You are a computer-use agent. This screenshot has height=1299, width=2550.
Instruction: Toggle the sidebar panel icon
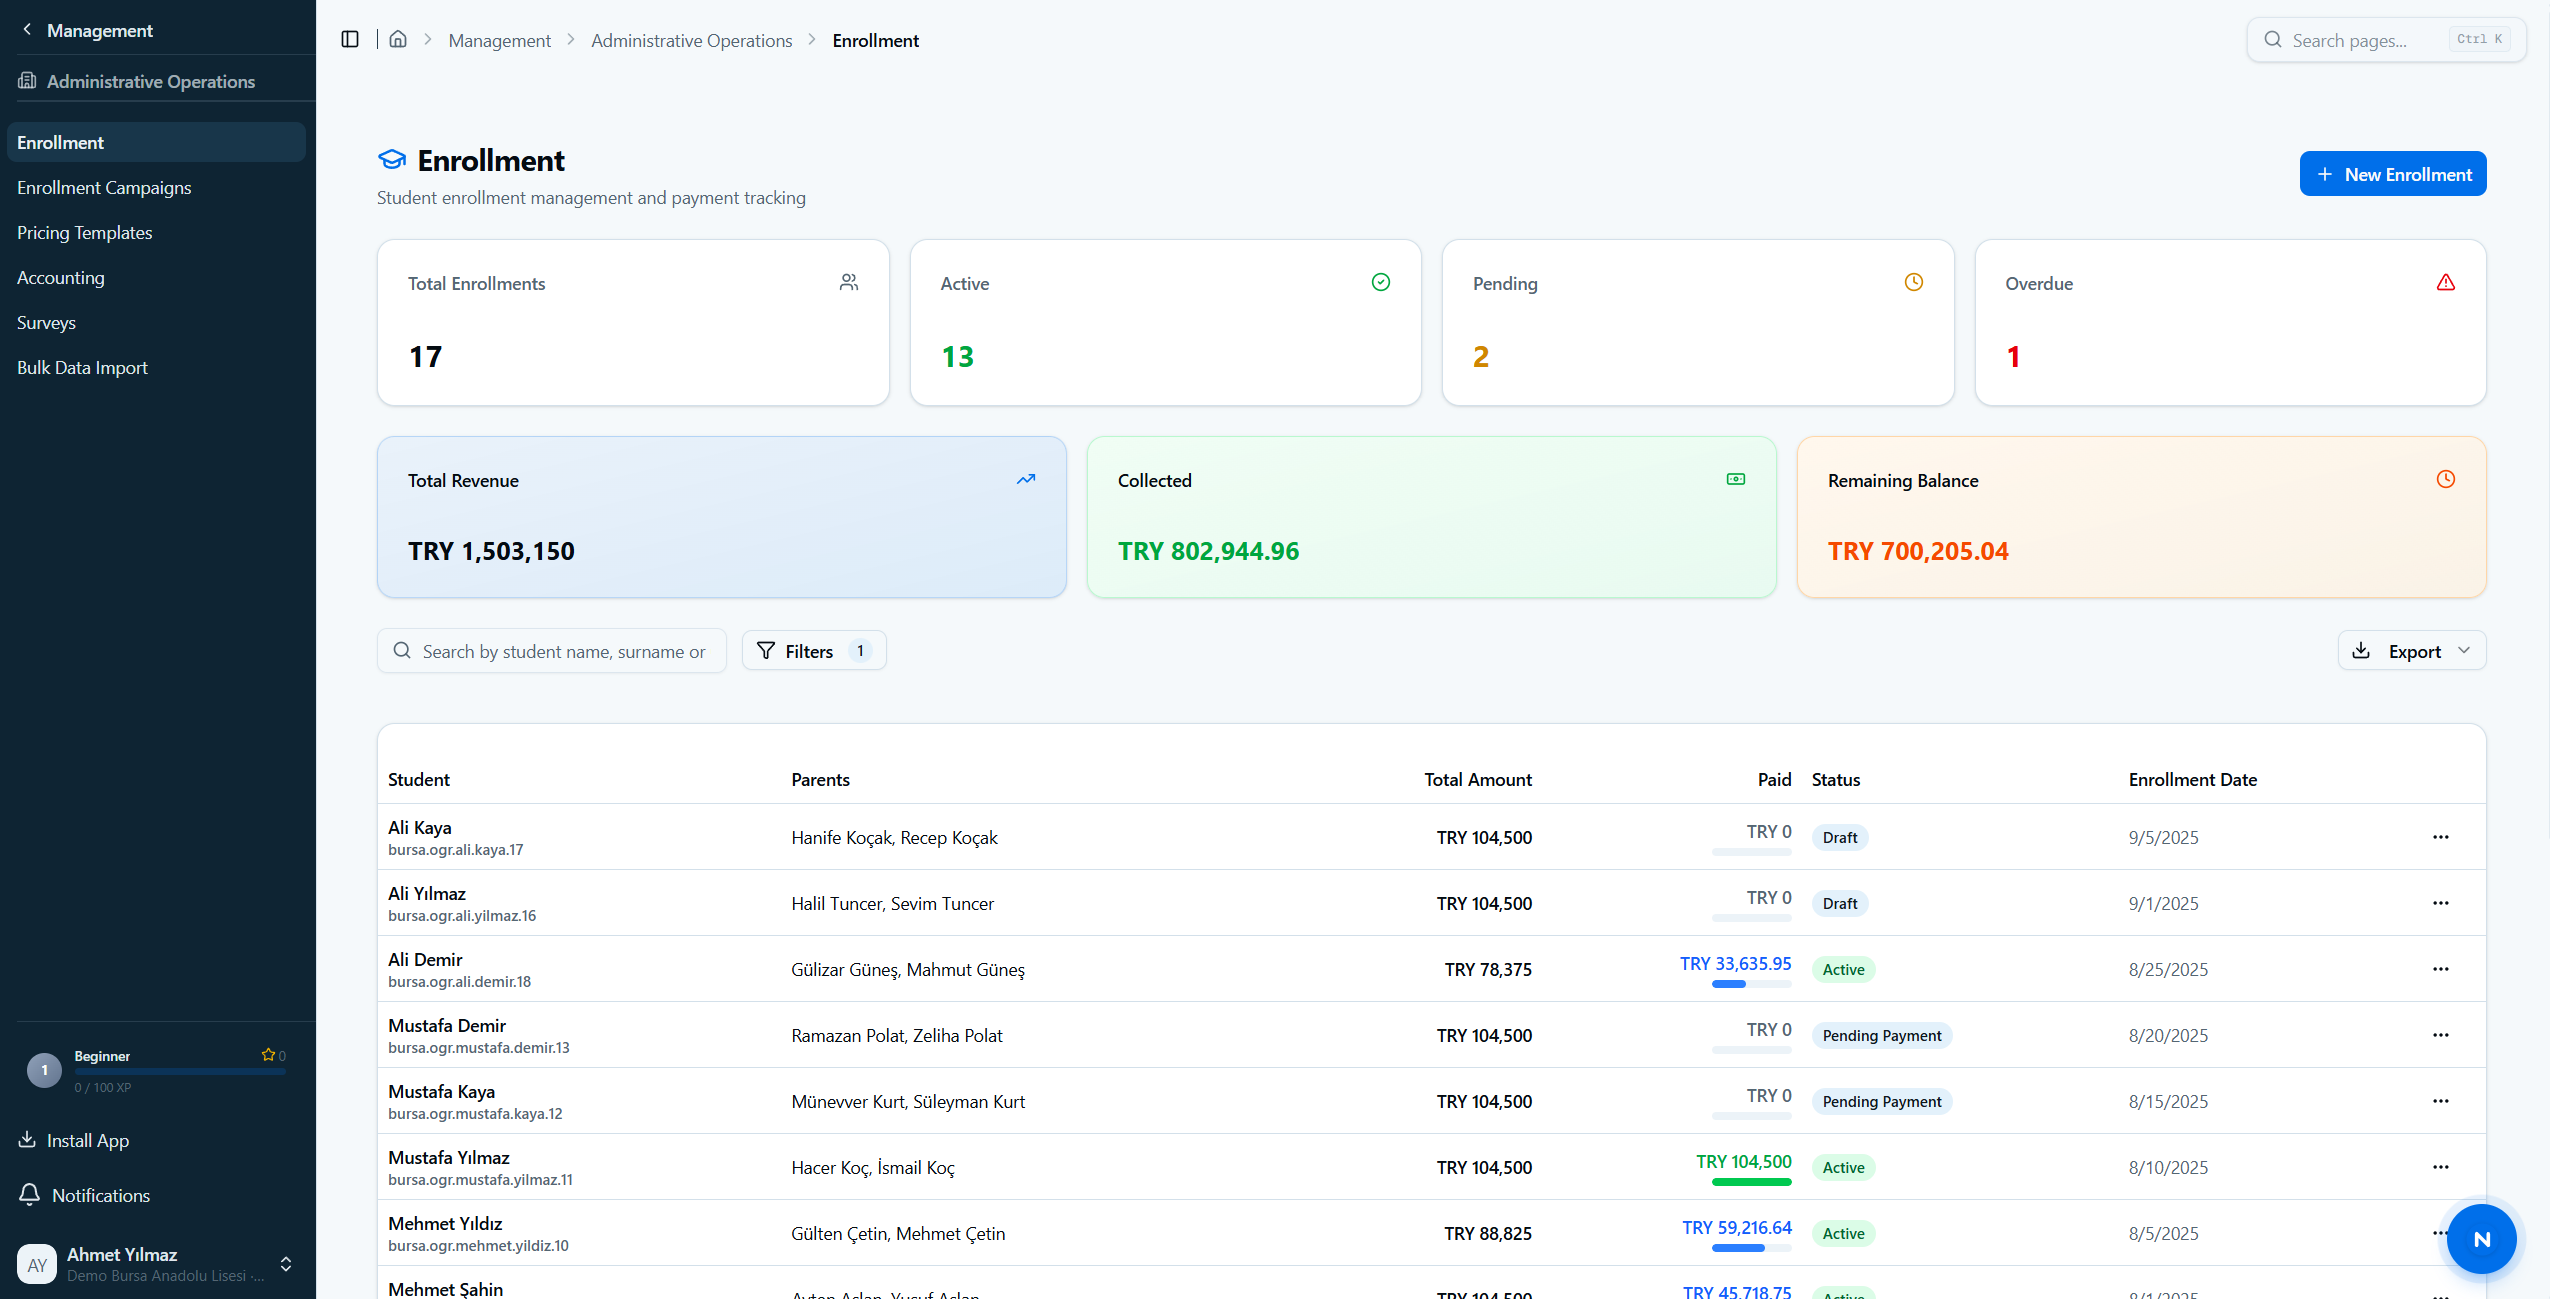(350, 40)
